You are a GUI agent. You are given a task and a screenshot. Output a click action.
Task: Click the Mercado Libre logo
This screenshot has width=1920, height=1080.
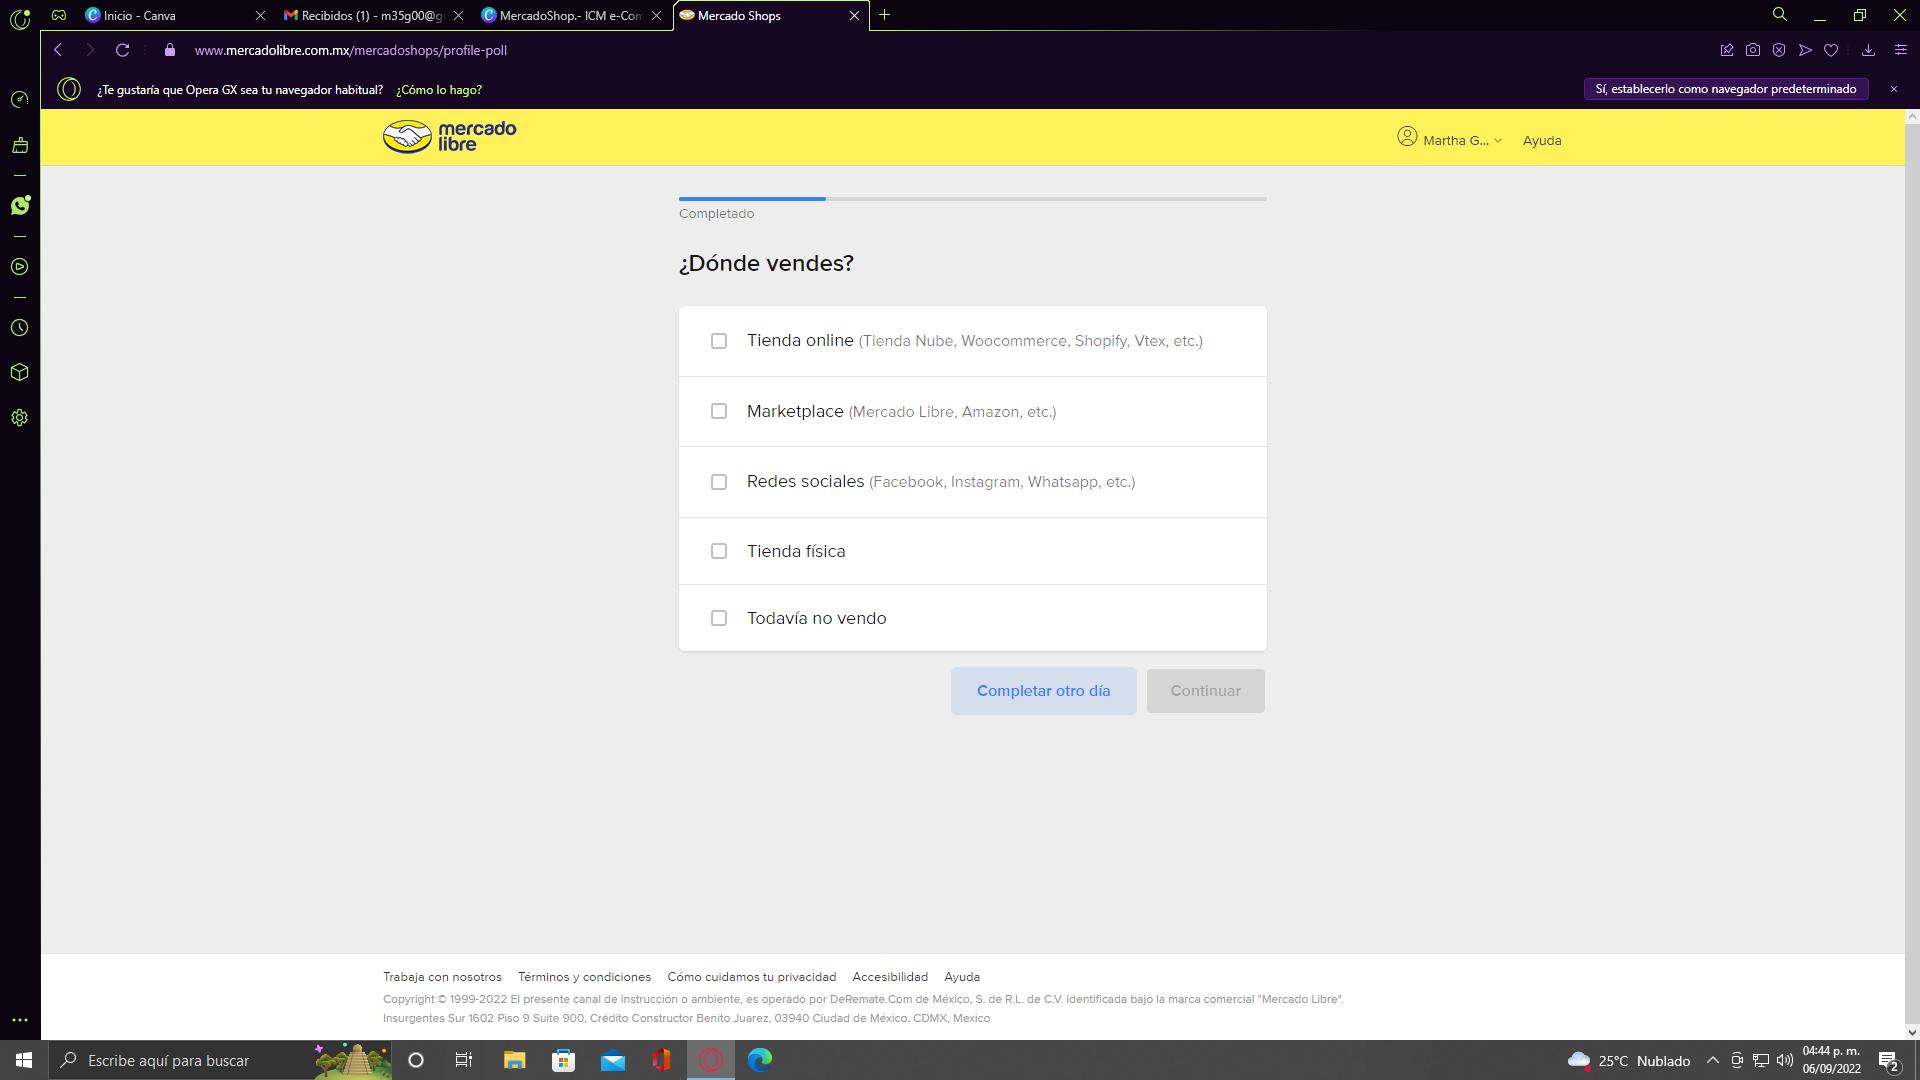449,137
